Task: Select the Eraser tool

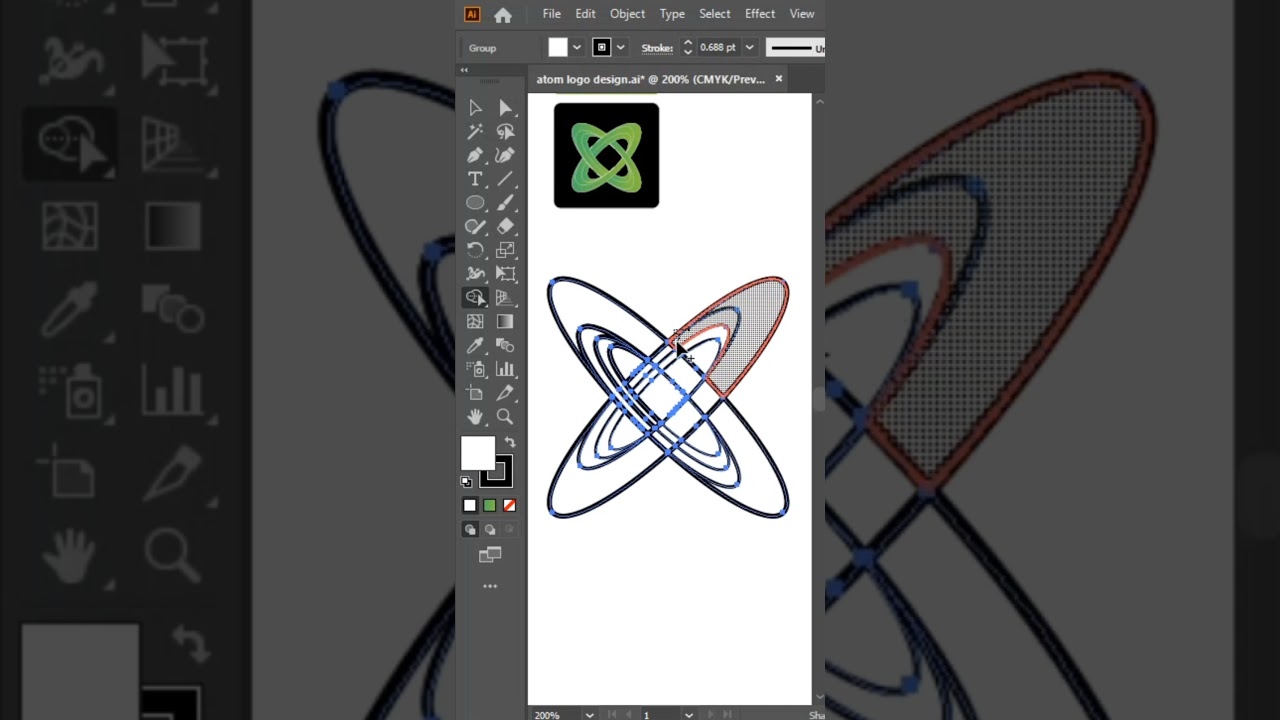Action: point(505,226)
